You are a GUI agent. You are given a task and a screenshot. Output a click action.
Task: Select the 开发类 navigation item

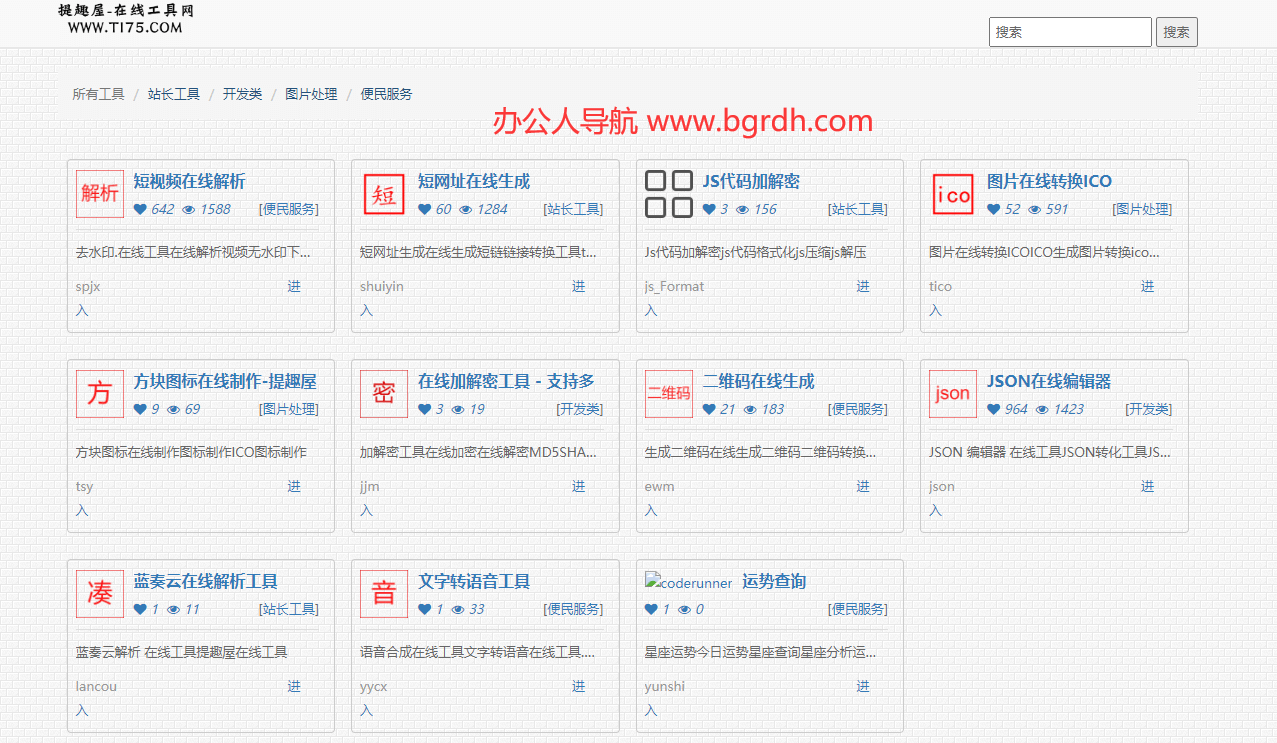(242, 94)
